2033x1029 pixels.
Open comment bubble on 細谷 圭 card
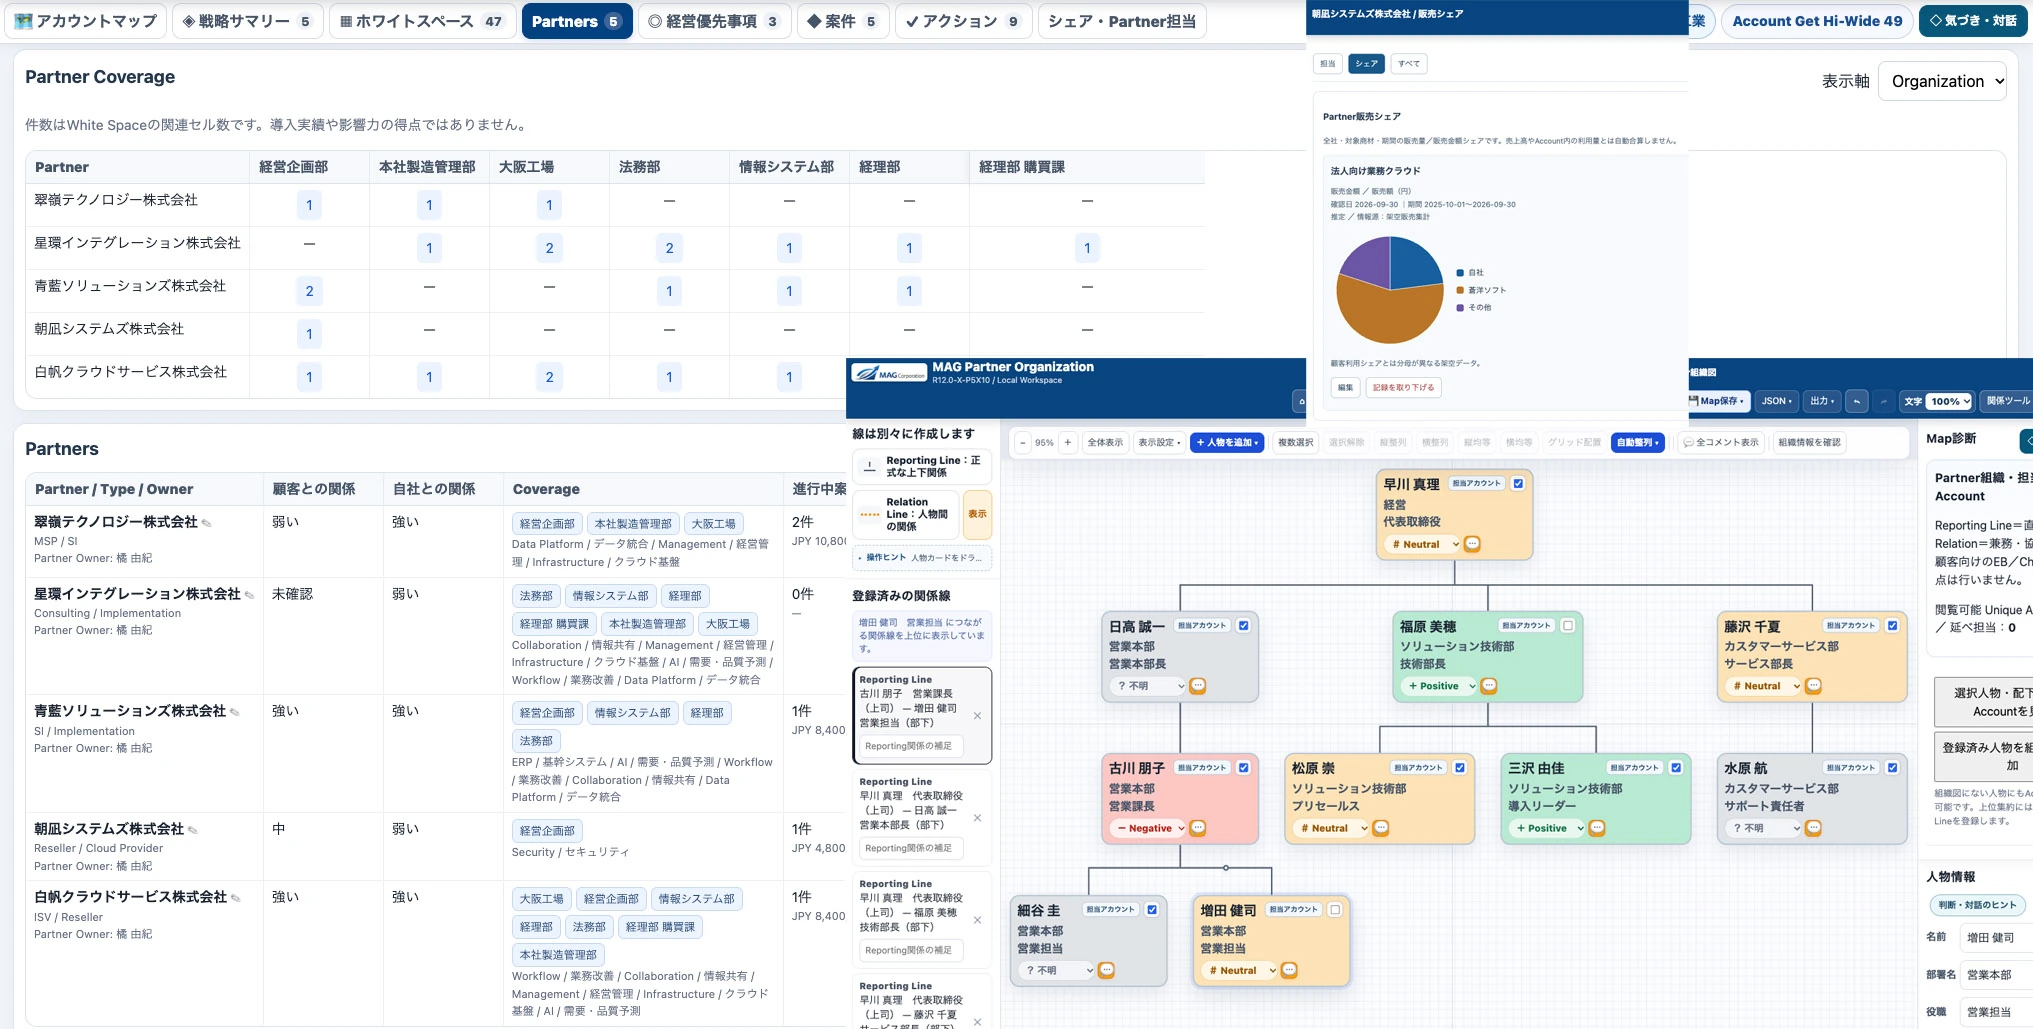[x=1106, y=970]
